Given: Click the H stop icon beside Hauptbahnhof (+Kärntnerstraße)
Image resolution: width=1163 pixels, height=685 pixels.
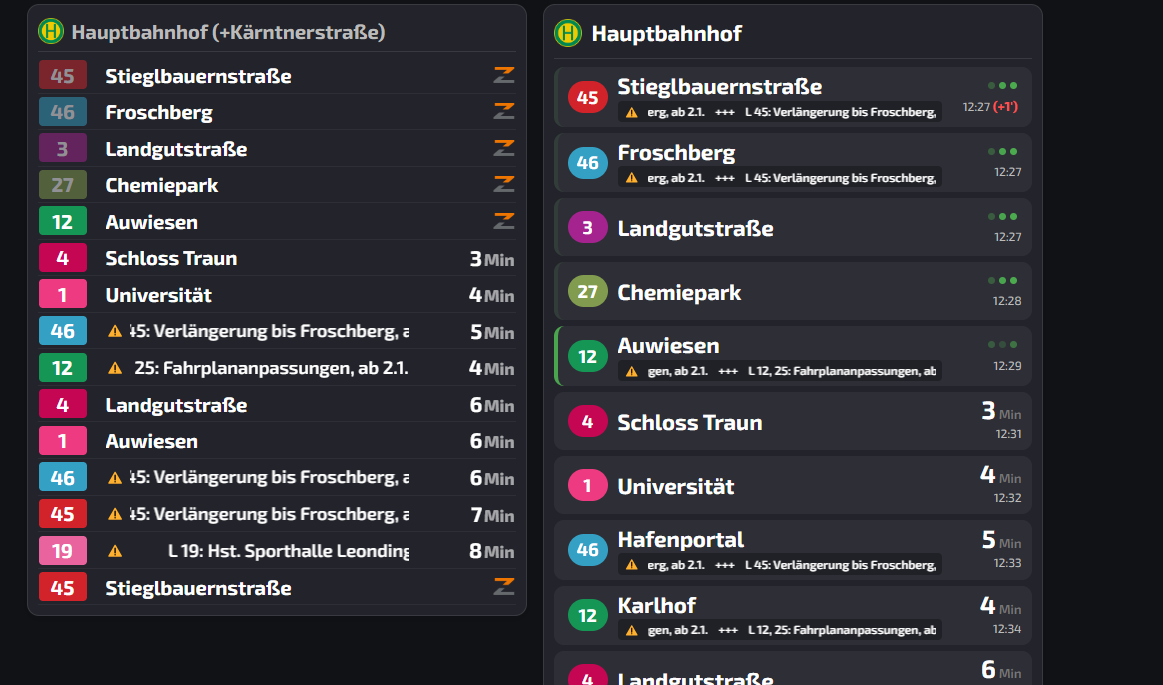Looking at the screenshot, I should (51, 31).
